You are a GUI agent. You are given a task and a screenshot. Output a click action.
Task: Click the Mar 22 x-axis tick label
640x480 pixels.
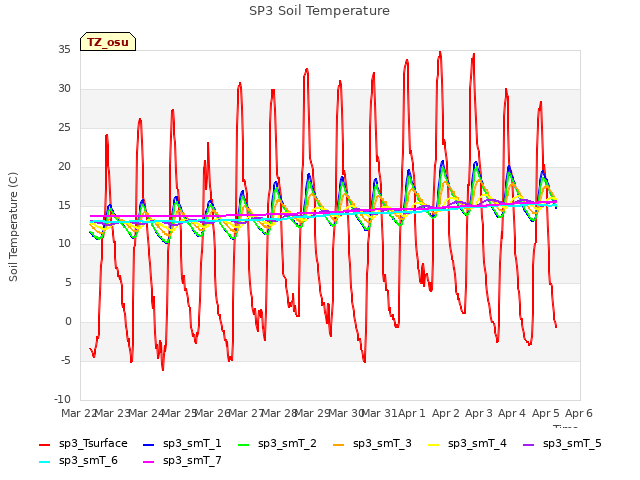point(78,413)
